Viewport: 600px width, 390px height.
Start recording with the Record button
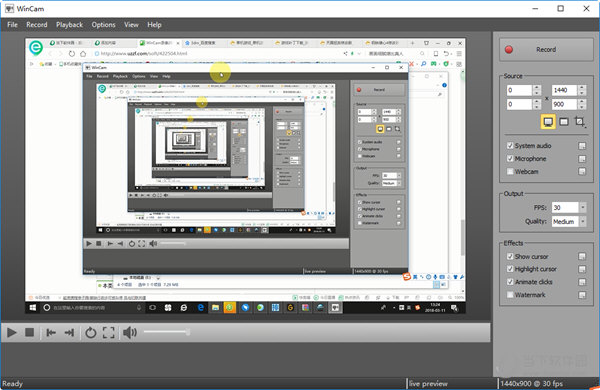tap(546, 49)
